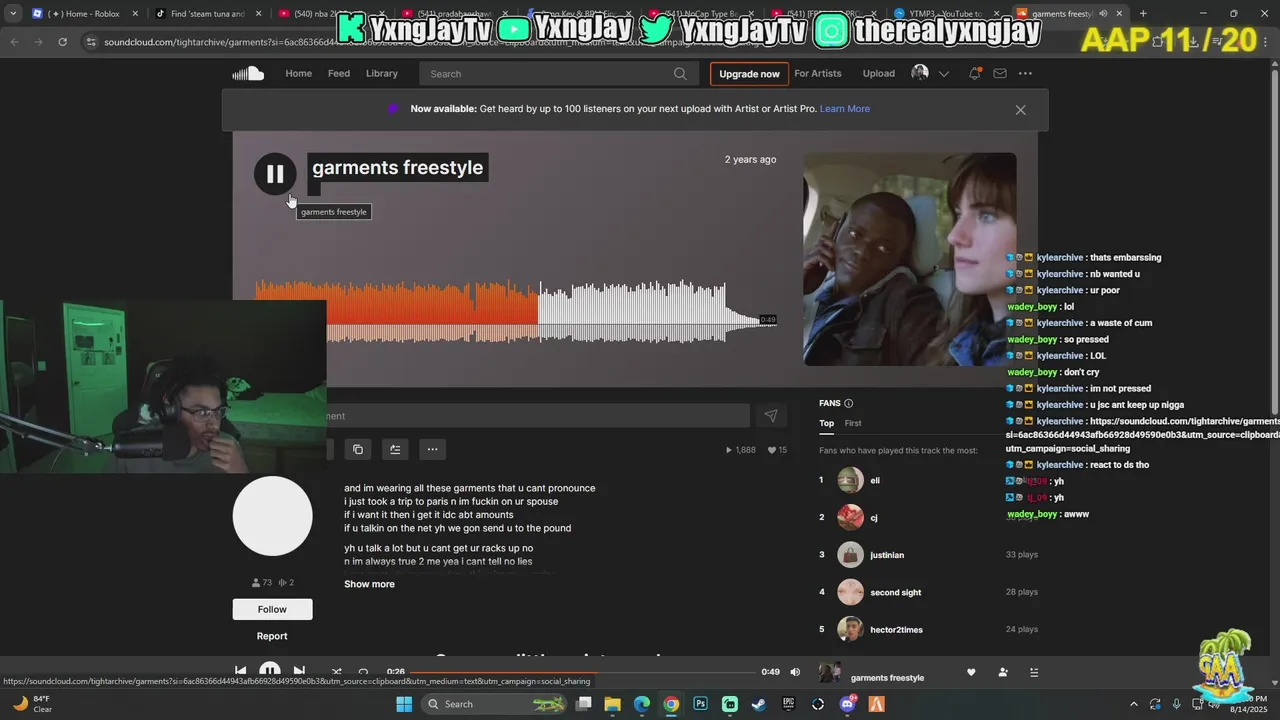Click the add to next up icon
1280x720 pixels.
pyautogui.click(x=395, y=449)
